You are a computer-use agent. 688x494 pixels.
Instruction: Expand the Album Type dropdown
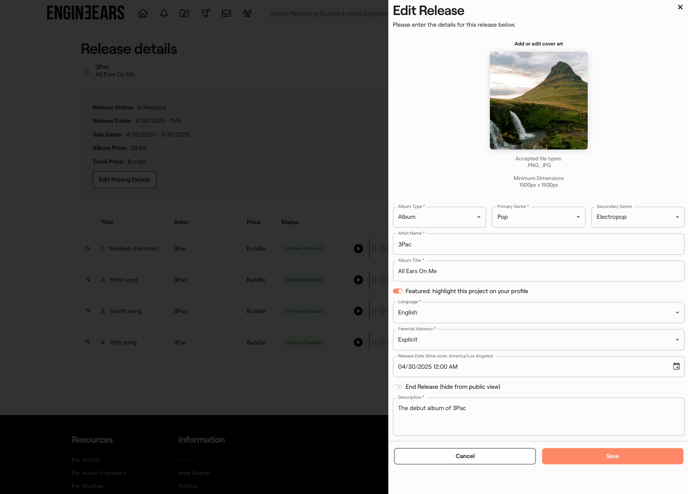[x=439, y=217]
